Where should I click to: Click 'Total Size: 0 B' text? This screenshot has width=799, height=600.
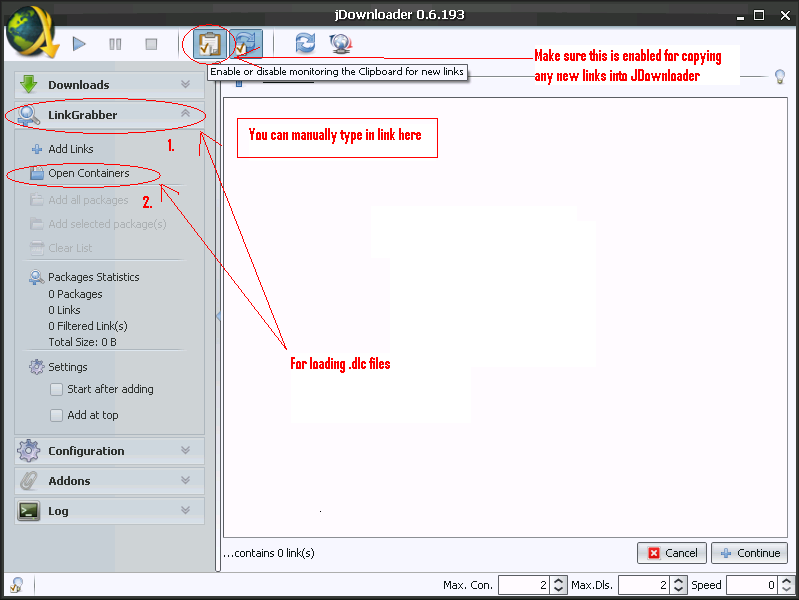pos(83,342)
